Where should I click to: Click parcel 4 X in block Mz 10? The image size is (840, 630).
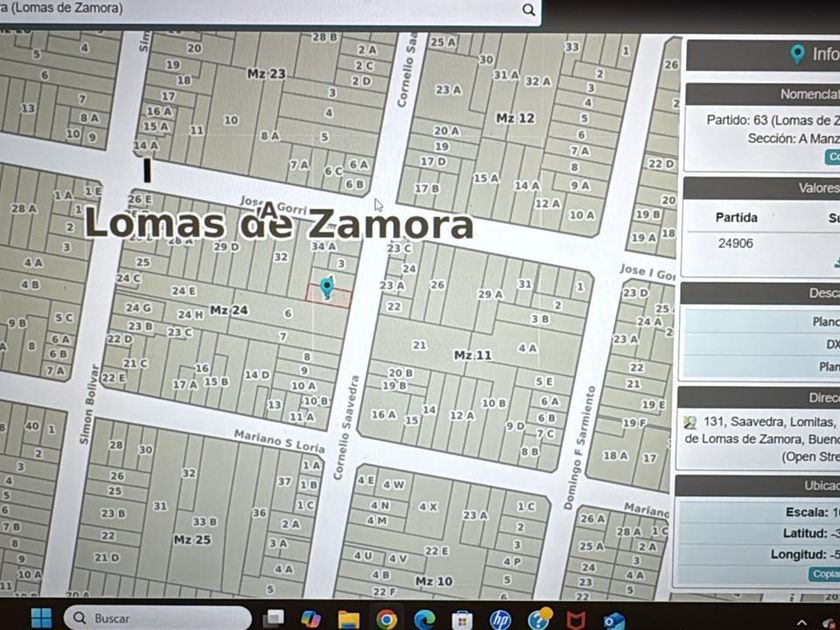[428, 506]
